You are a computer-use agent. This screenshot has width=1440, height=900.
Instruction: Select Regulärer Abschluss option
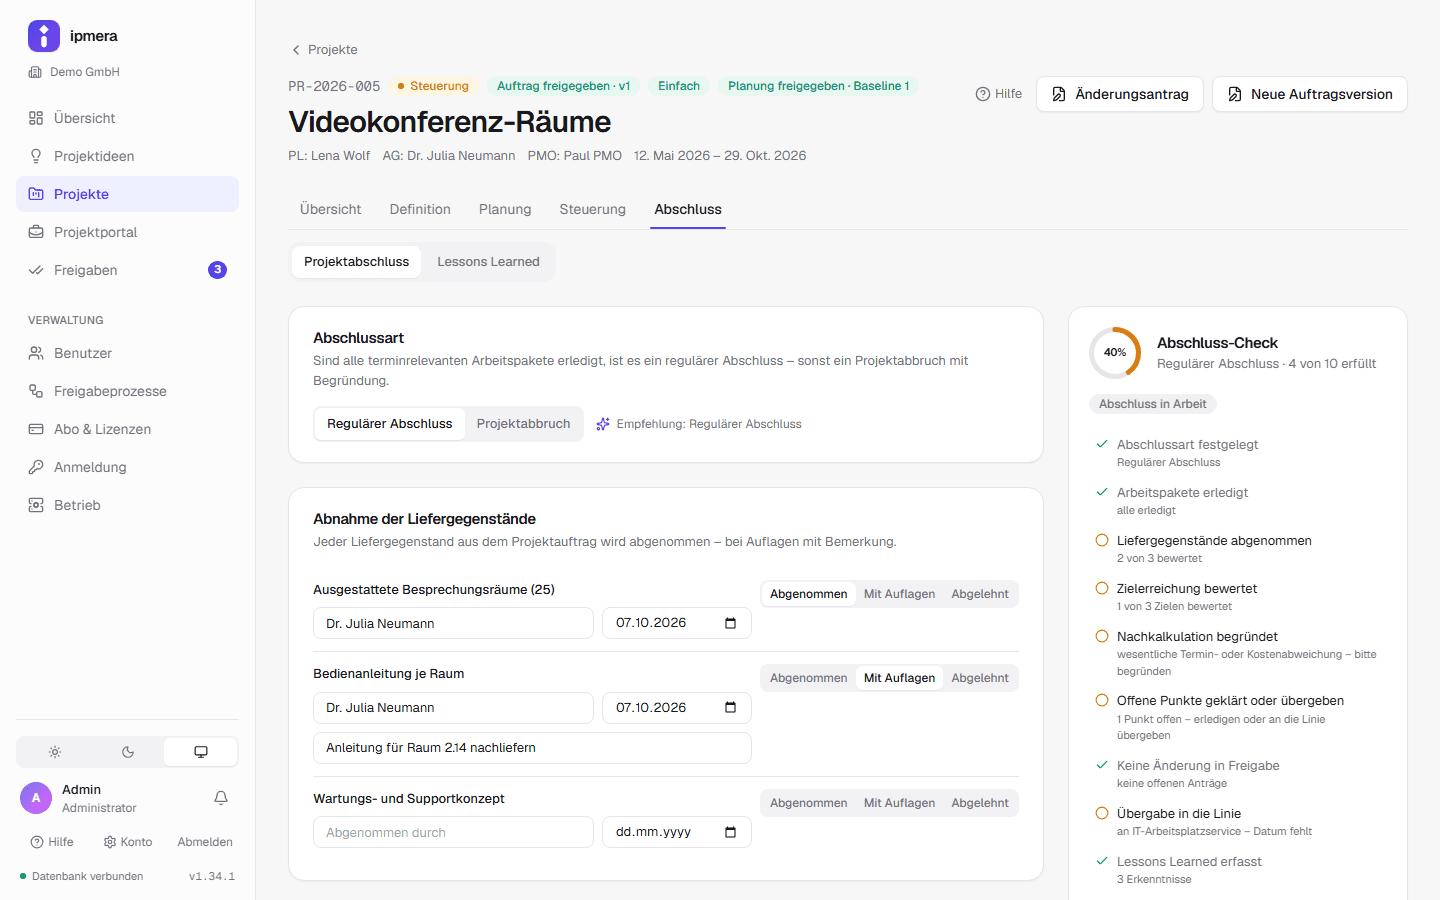(x=390, y=424)
